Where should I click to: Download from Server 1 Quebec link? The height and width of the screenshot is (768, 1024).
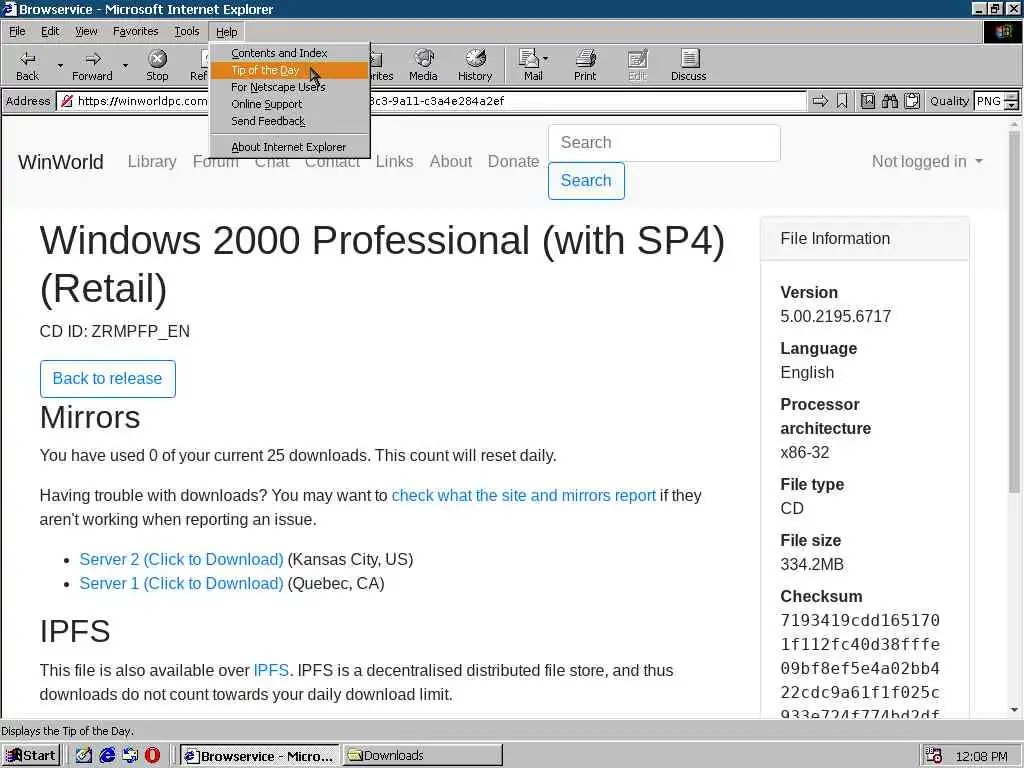(182, 584)
